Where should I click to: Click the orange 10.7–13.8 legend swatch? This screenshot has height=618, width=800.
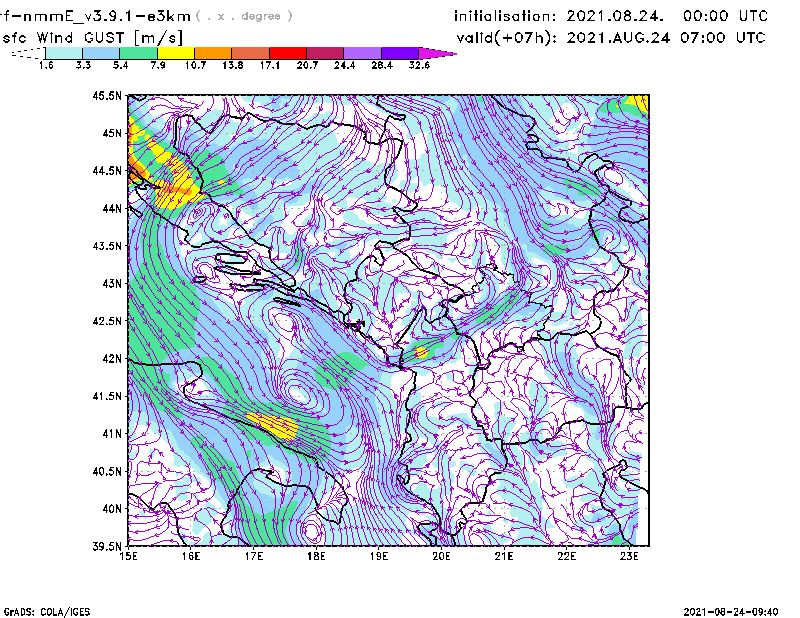click(213, 53)
